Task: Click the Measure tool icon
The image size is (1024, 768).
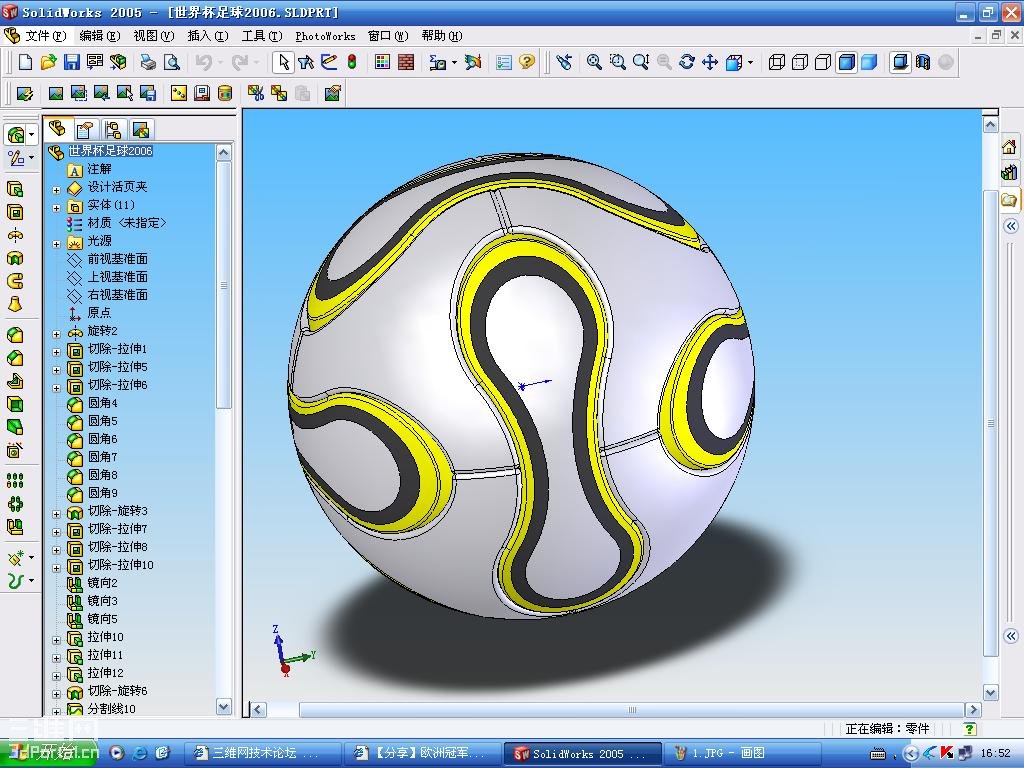Action: (x=437, y=62)
